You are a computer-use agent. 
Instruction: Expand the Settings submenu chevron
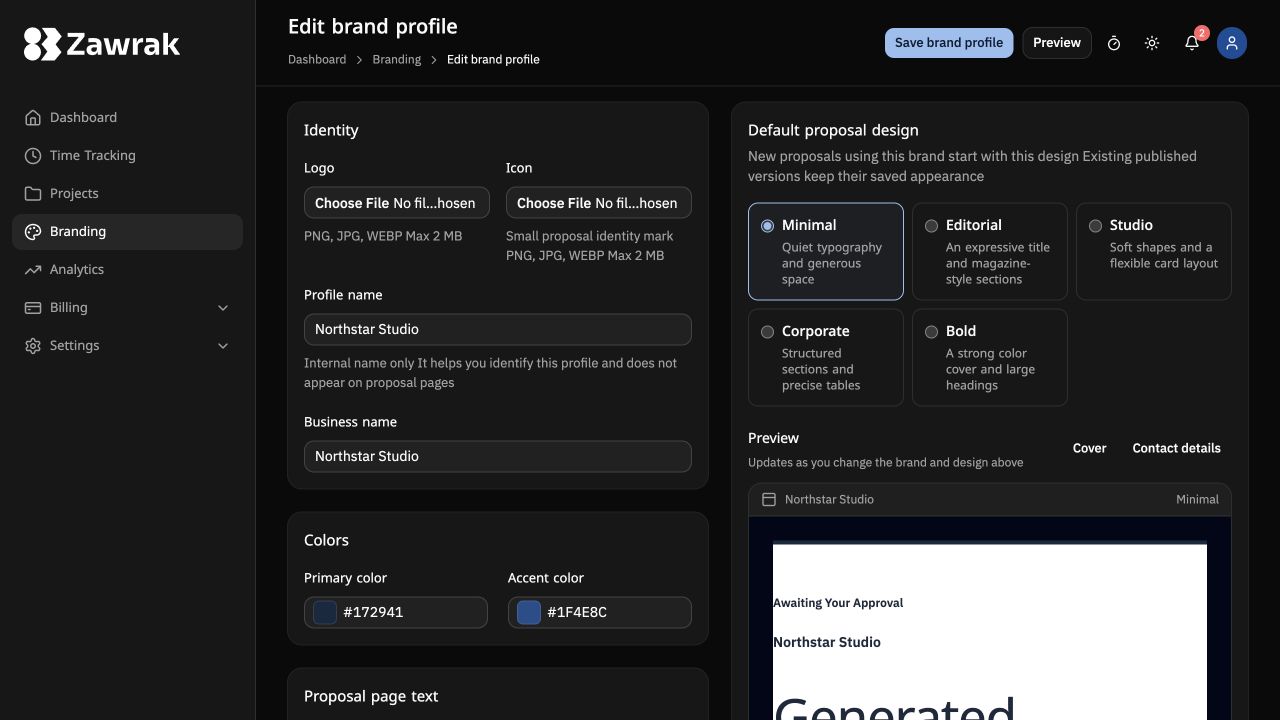click(x=223, y=345)
